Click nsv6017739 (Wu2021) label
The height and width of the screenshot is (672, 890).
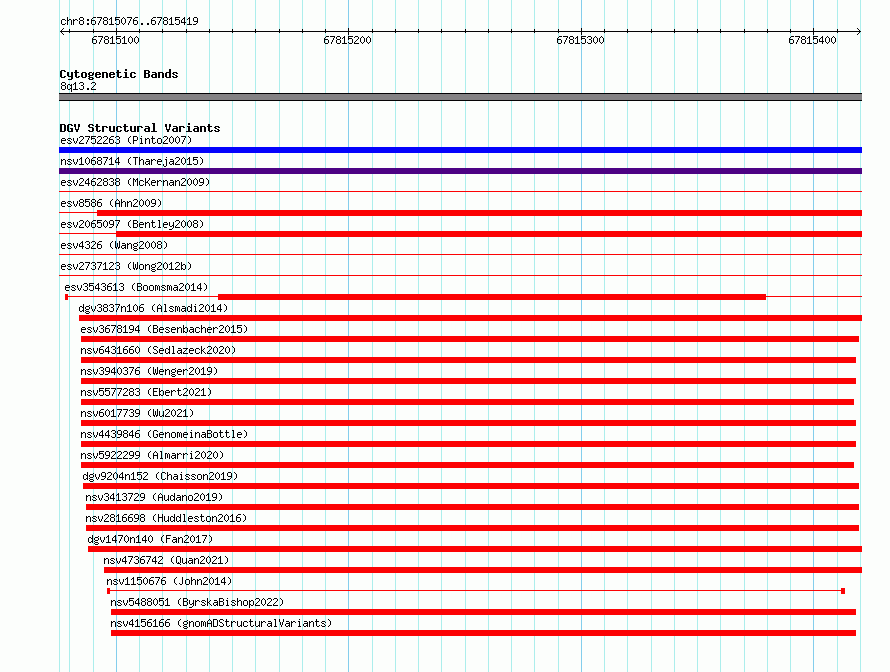(137, 413)
